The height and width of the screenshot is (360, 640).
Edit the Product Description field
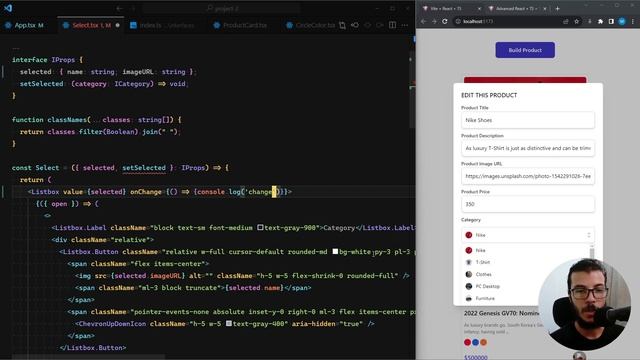click(528, 148)
